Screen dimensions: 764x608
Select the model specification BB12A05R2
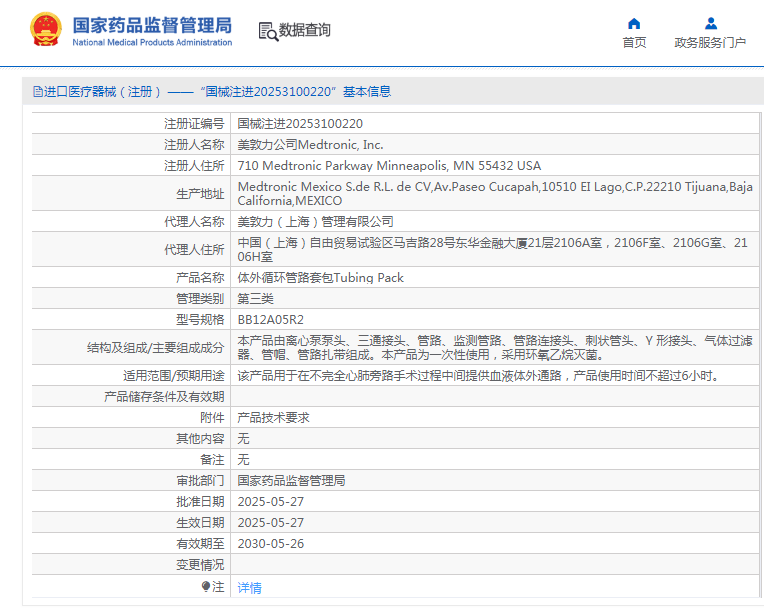pos(270,319)
